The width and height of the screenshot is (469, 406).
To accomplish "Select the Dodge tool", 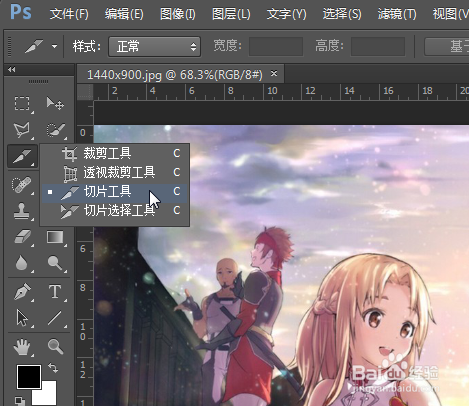I will point(55,263).
